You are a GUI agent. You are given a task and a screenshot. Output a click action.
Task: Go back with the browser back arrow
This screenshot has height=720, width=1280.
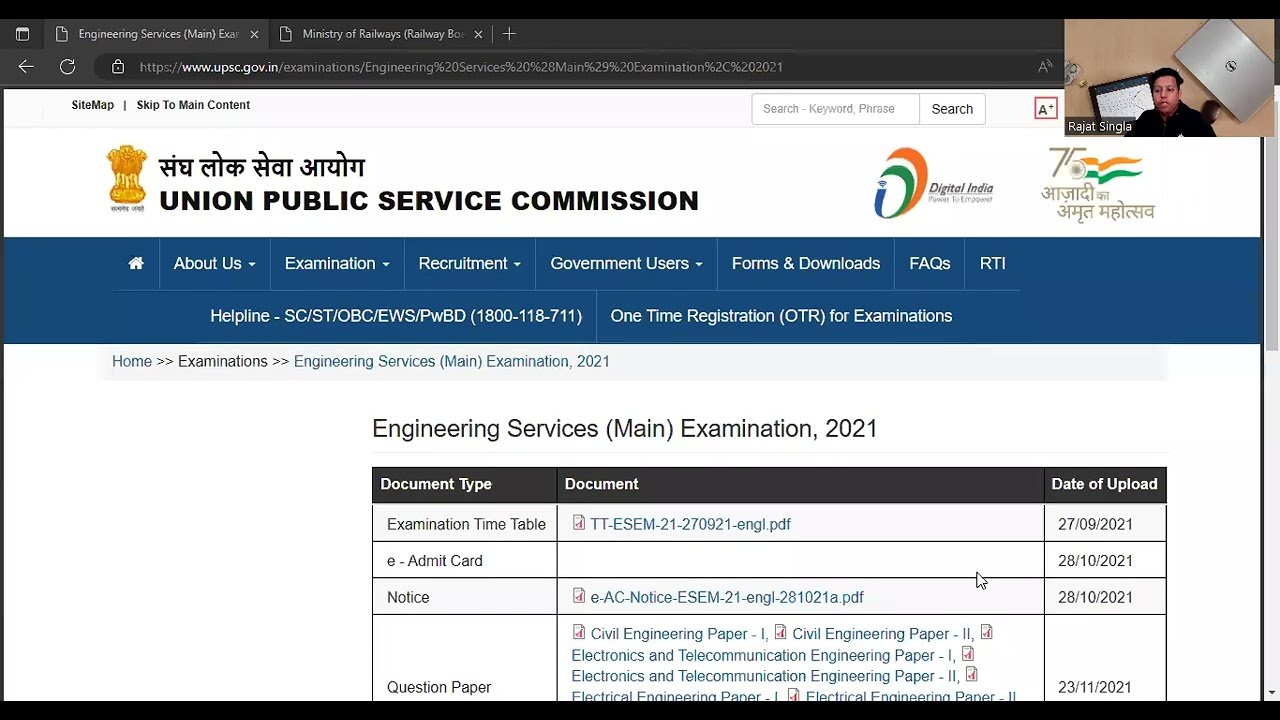(26, 67)
